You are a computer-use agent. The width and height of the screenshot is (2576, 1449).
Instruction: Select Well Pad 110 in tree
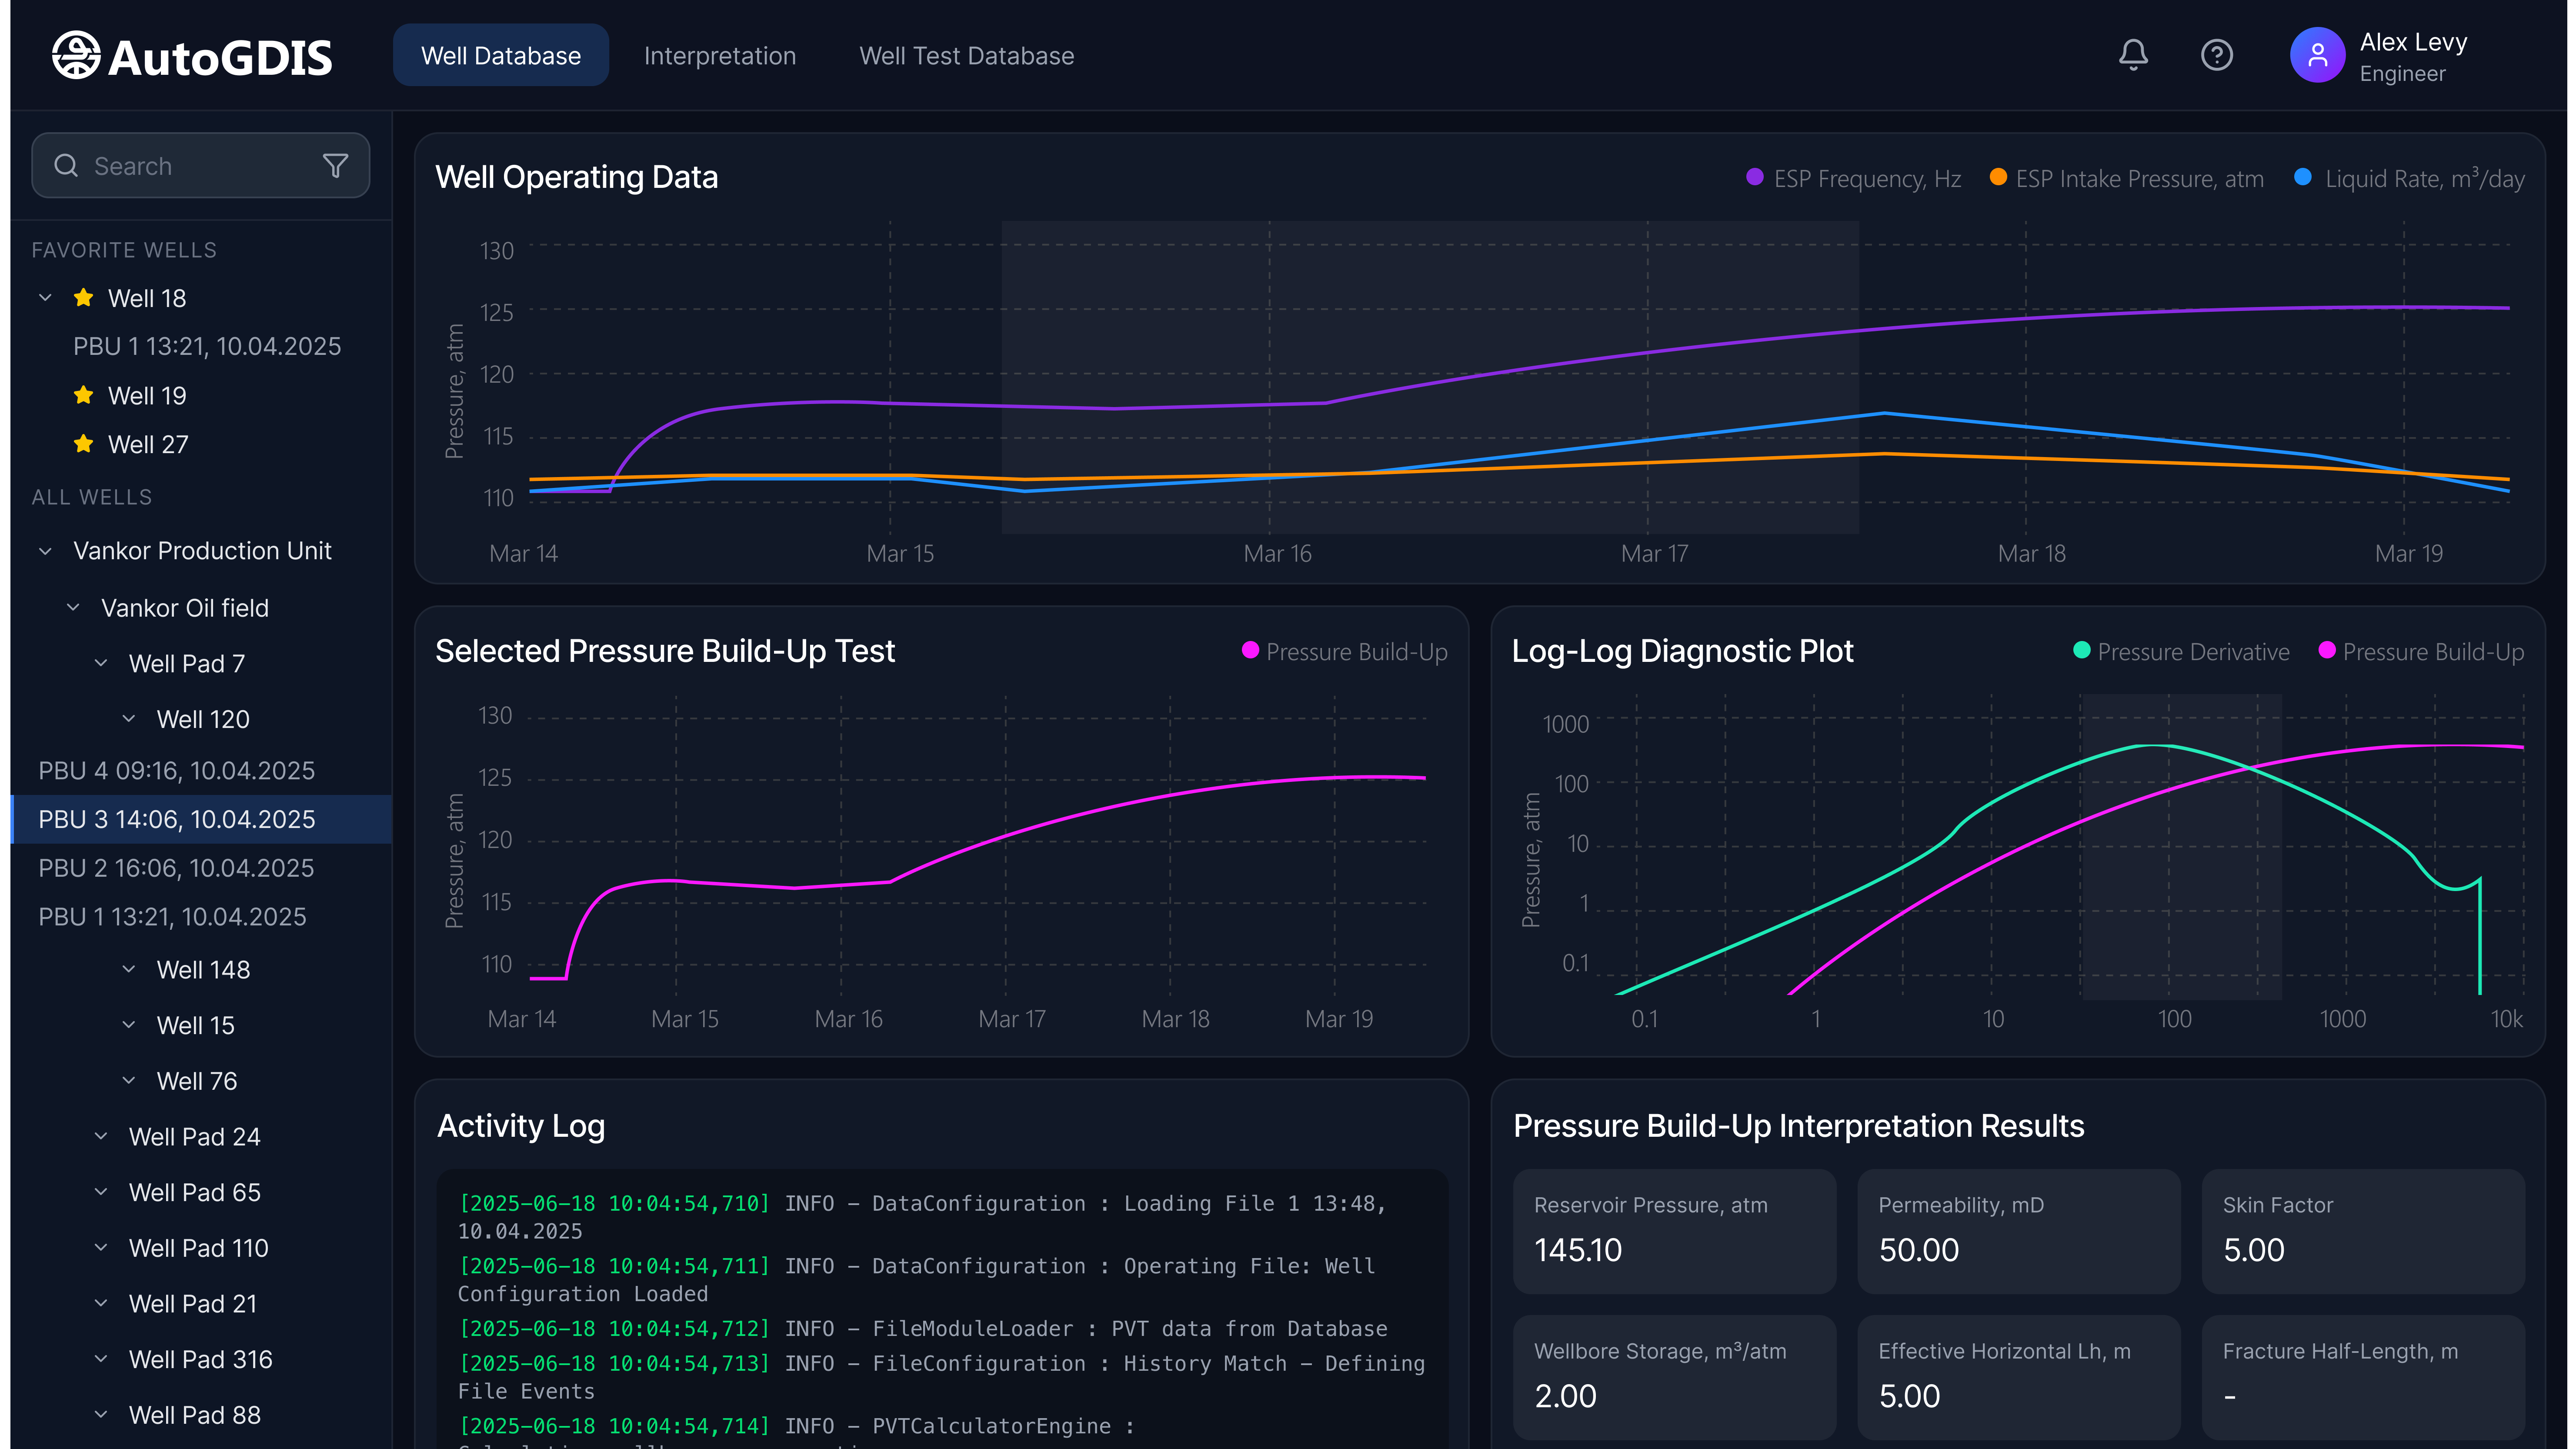click(199, 1248)
